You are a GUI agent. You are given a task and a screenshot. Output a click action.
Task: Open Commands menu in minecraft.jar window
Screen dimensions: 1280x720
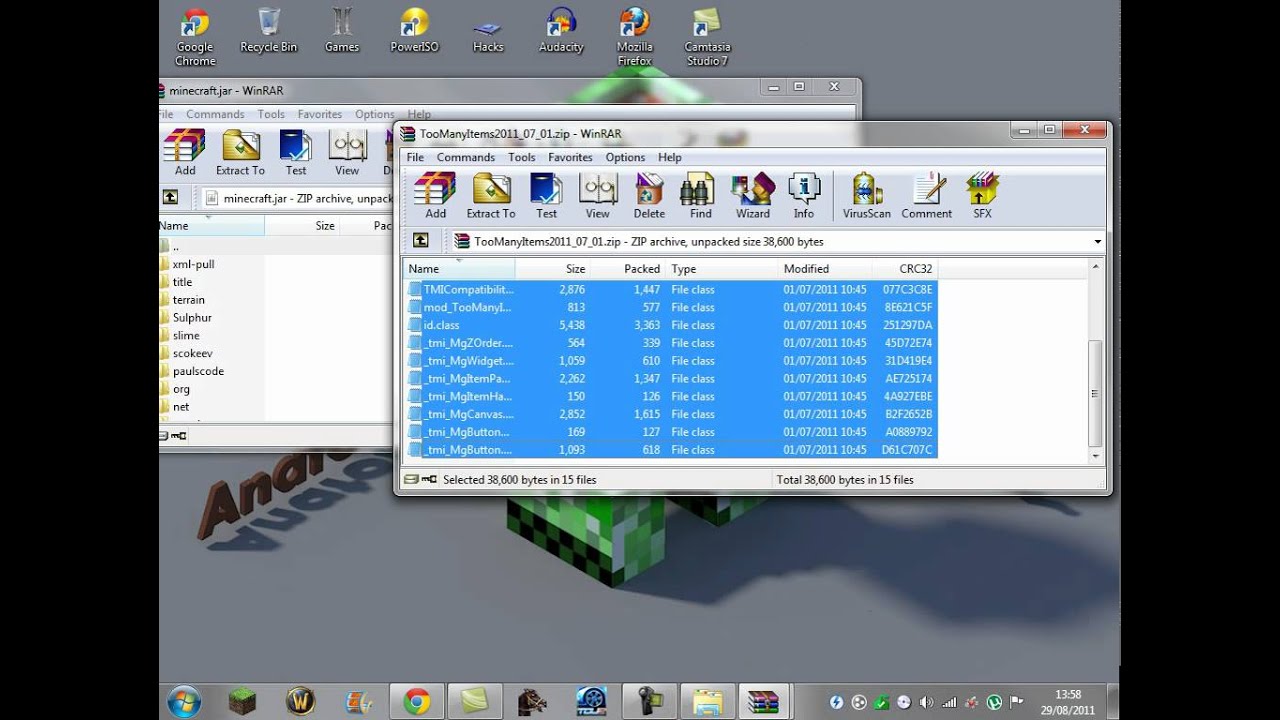tap(215, 114)
